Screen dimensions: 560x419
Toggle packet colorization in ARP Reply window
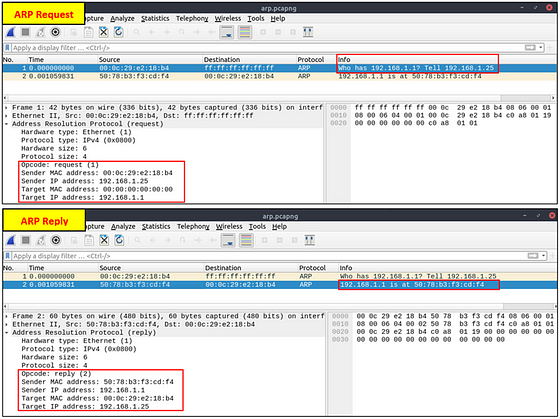(246, 240)
